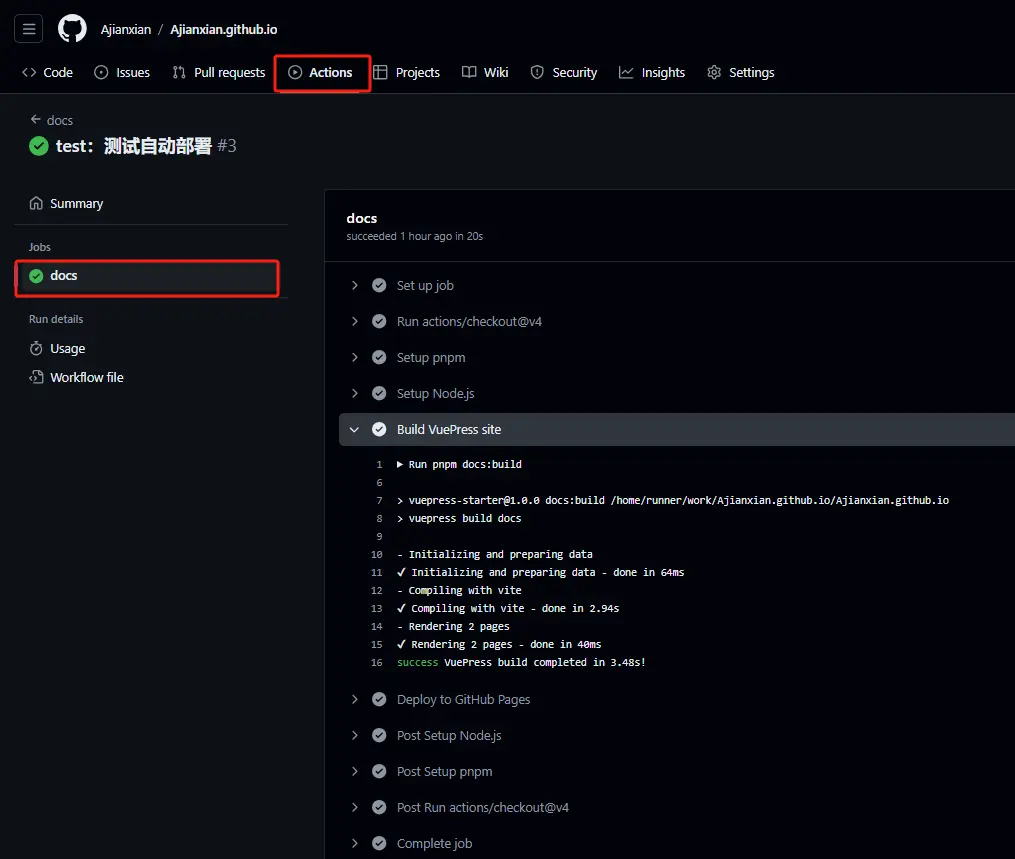Click status check icon for Build VuePress site
This screenshot has height=859, width=1015.
(x=379, y=429)
